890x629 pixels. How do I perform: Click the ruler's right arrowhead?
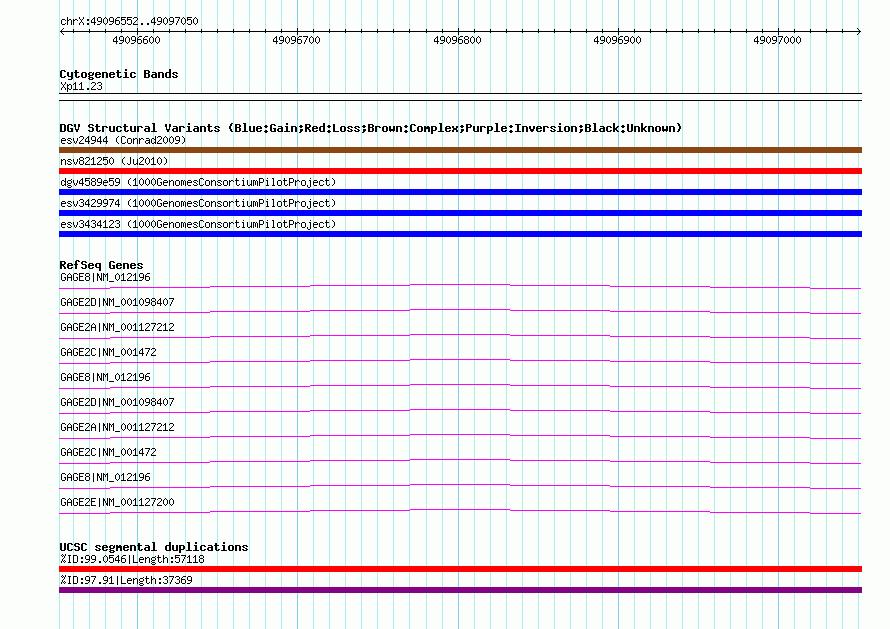click(858, 32)
